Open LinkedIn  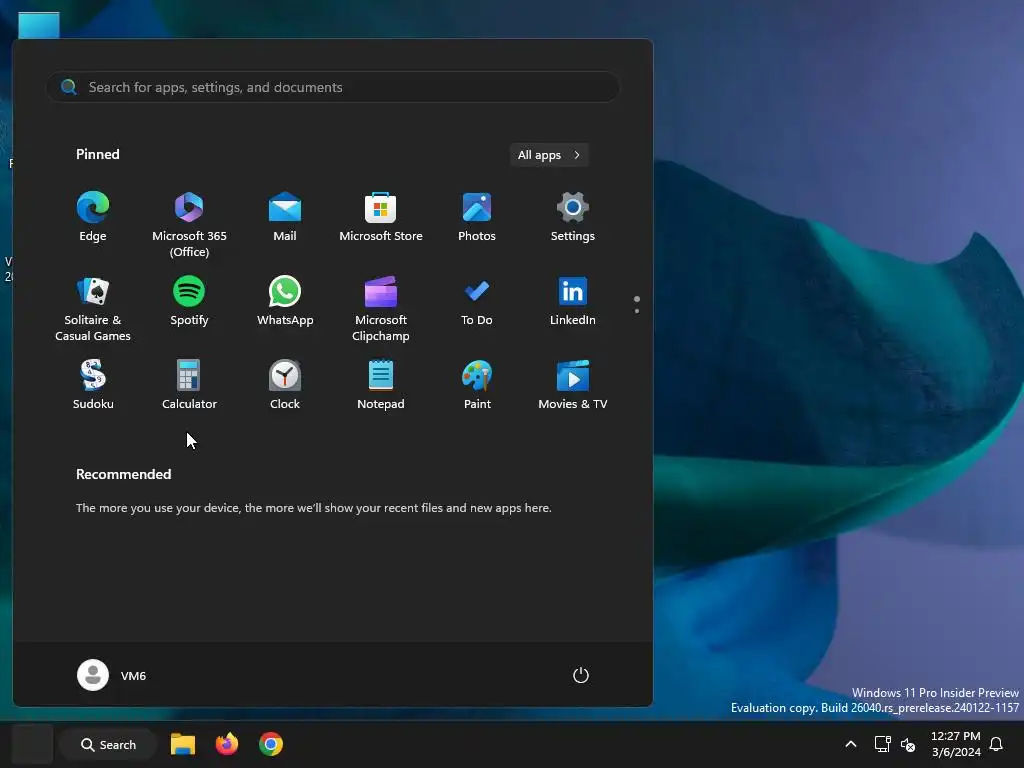pyautogui.click(x=573, y=301)
